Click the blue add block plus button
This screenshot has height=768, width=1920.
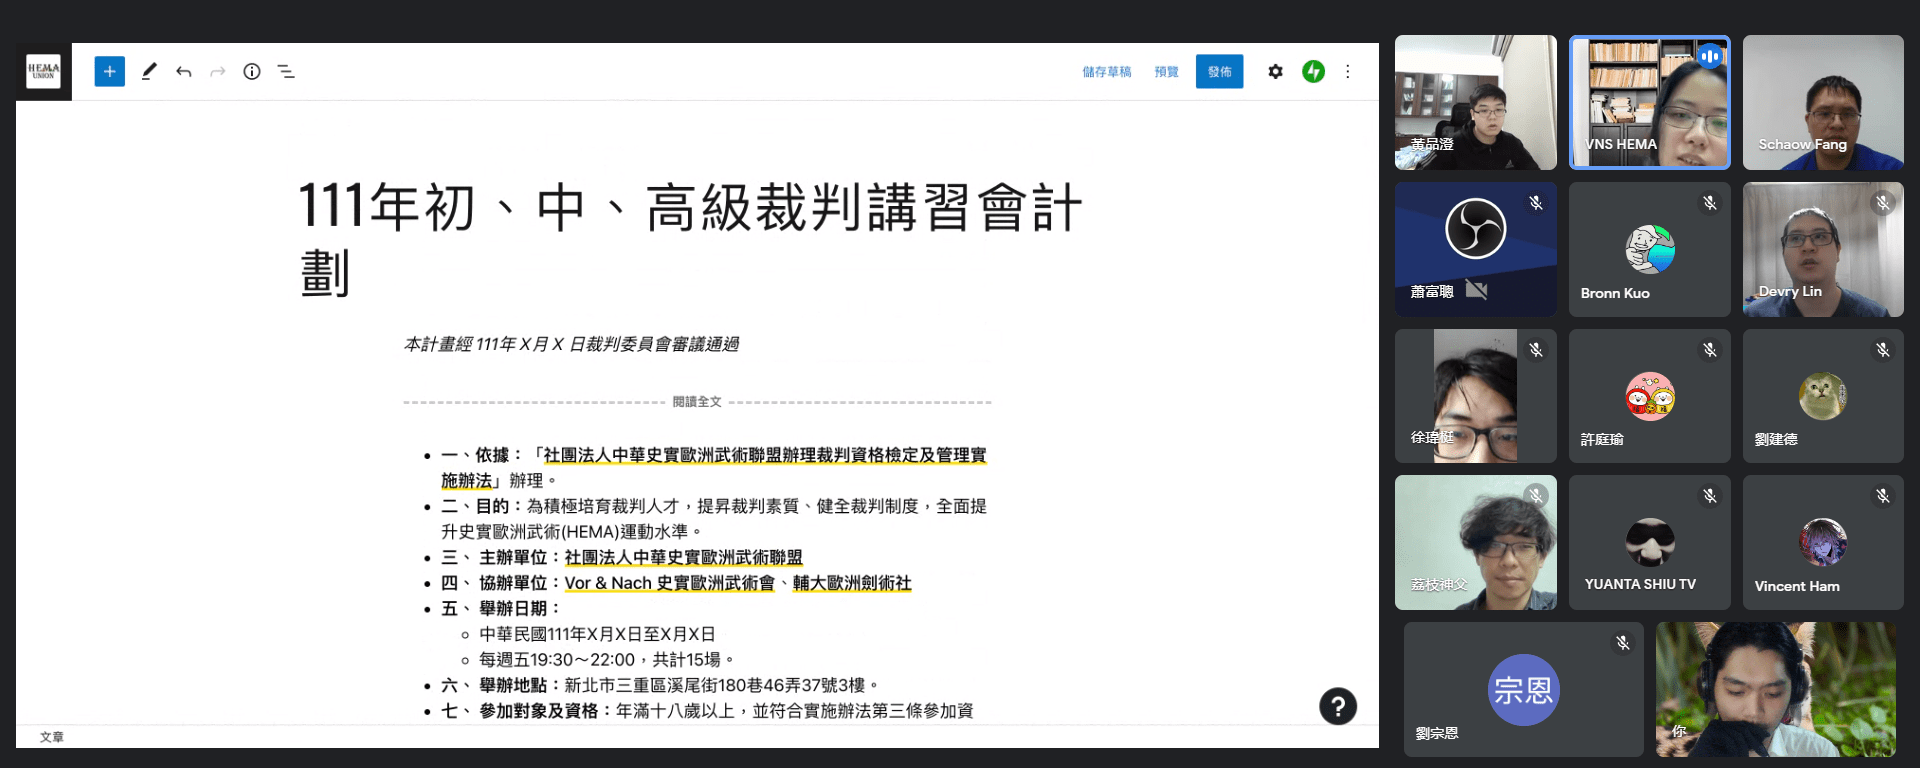[110, 72]
